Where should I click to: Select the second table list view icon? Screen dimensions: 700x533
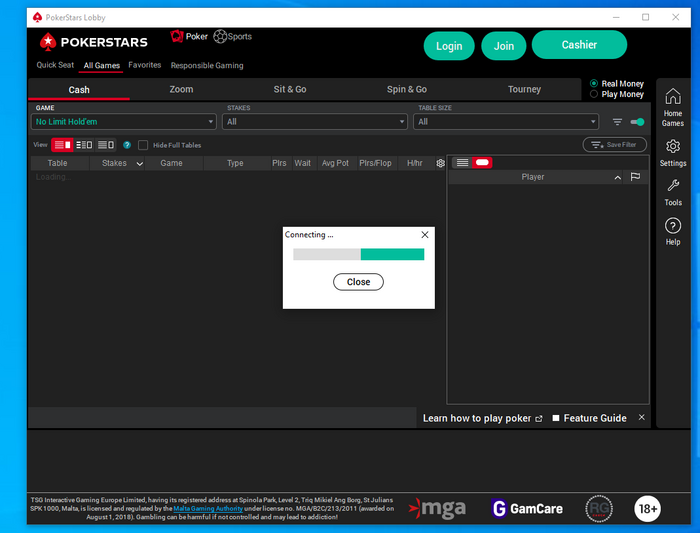point(84,145)
